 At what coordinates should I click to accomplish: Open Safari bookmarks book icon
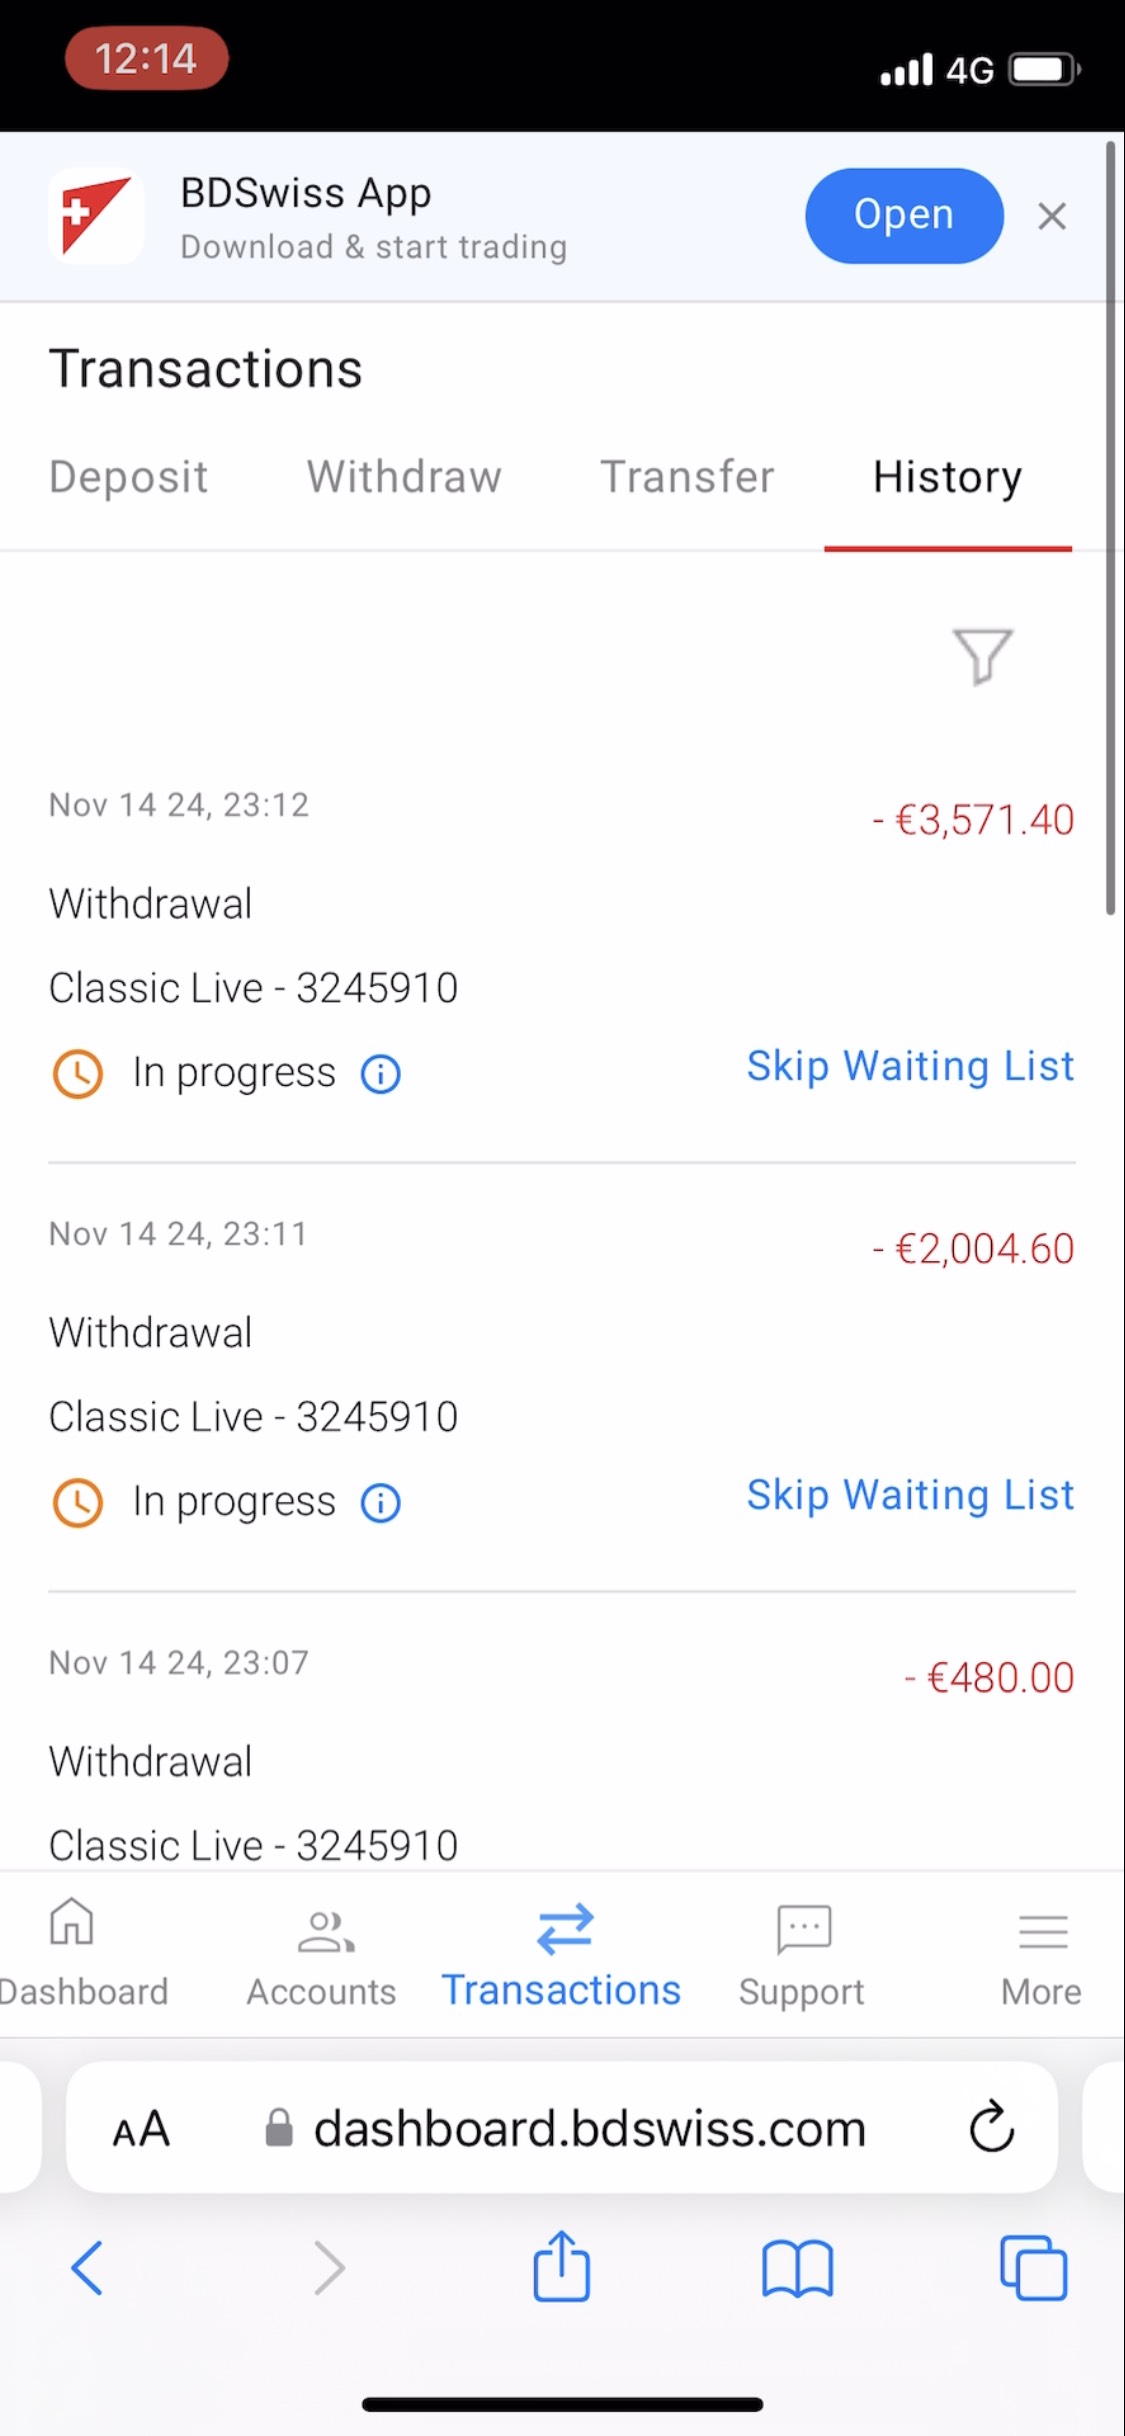click(797, 2267)
